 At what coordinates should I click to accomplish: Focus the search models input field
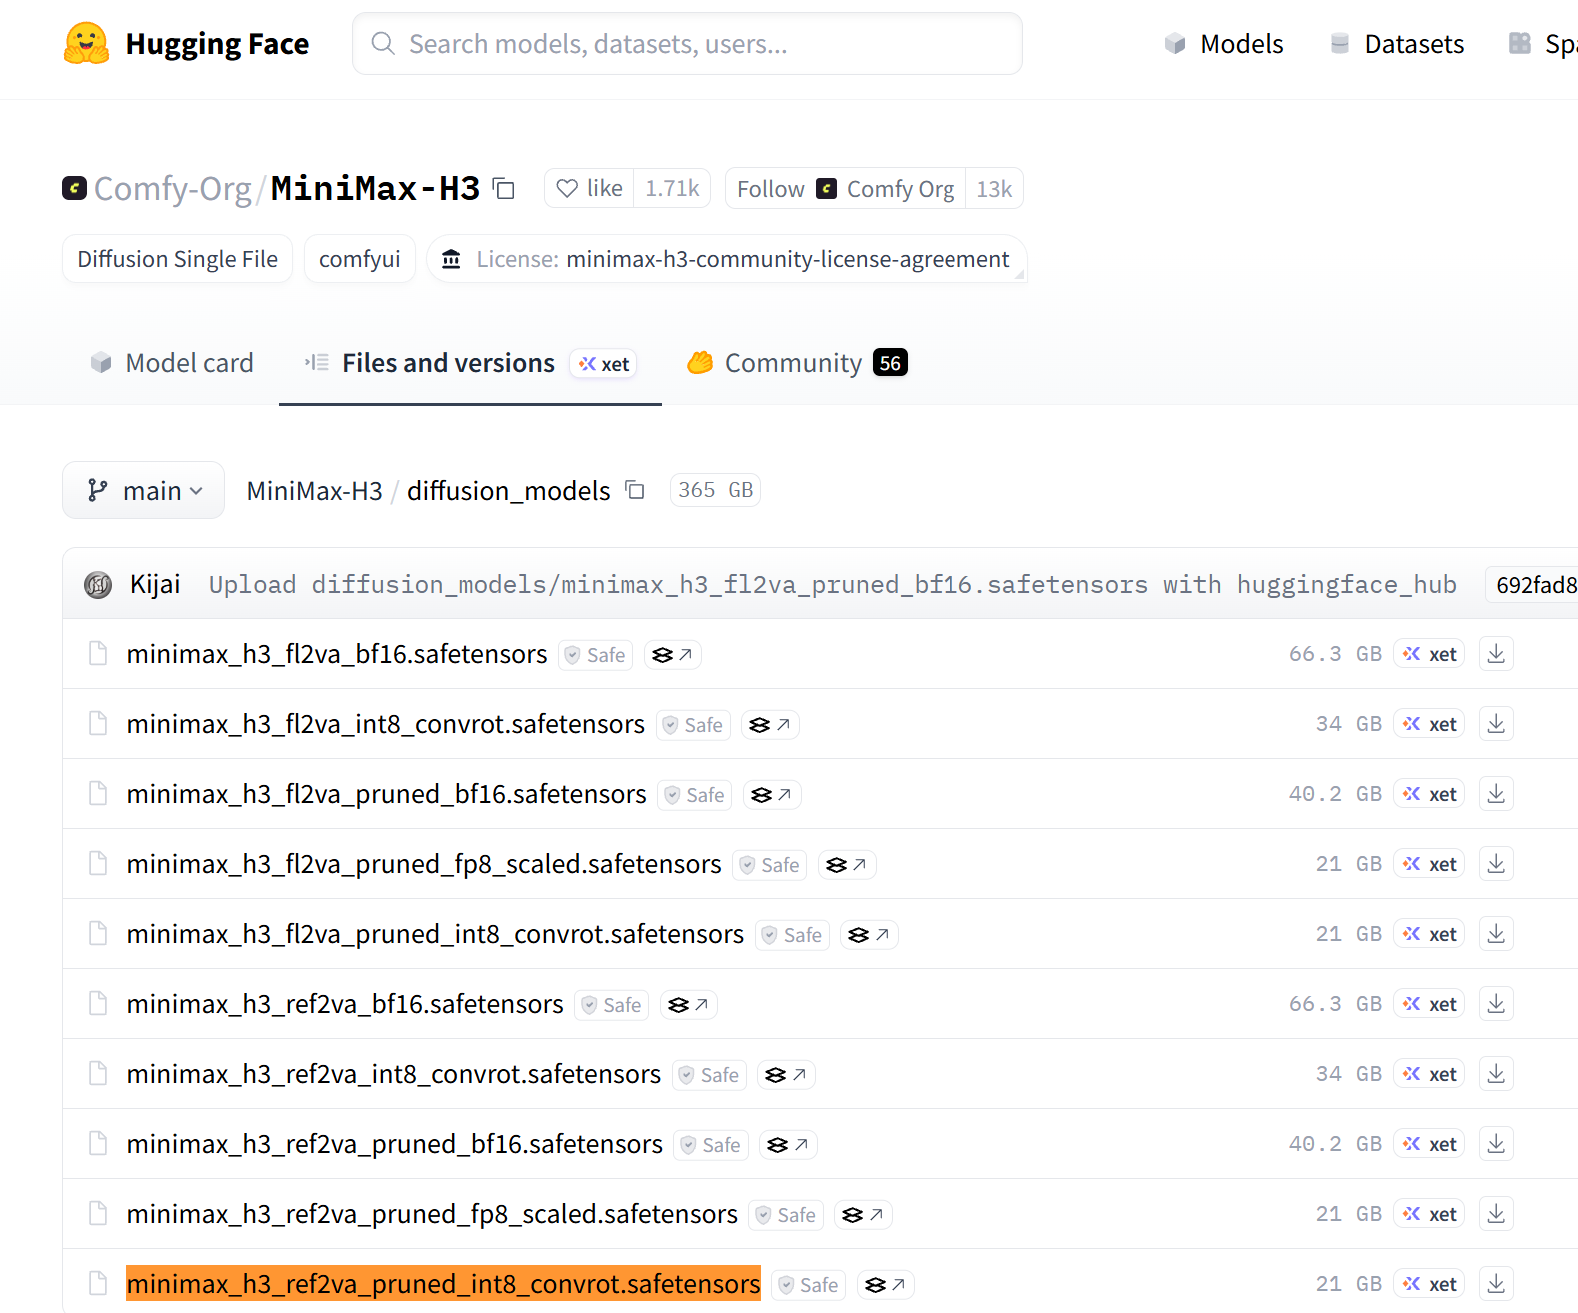coord(687,44)
